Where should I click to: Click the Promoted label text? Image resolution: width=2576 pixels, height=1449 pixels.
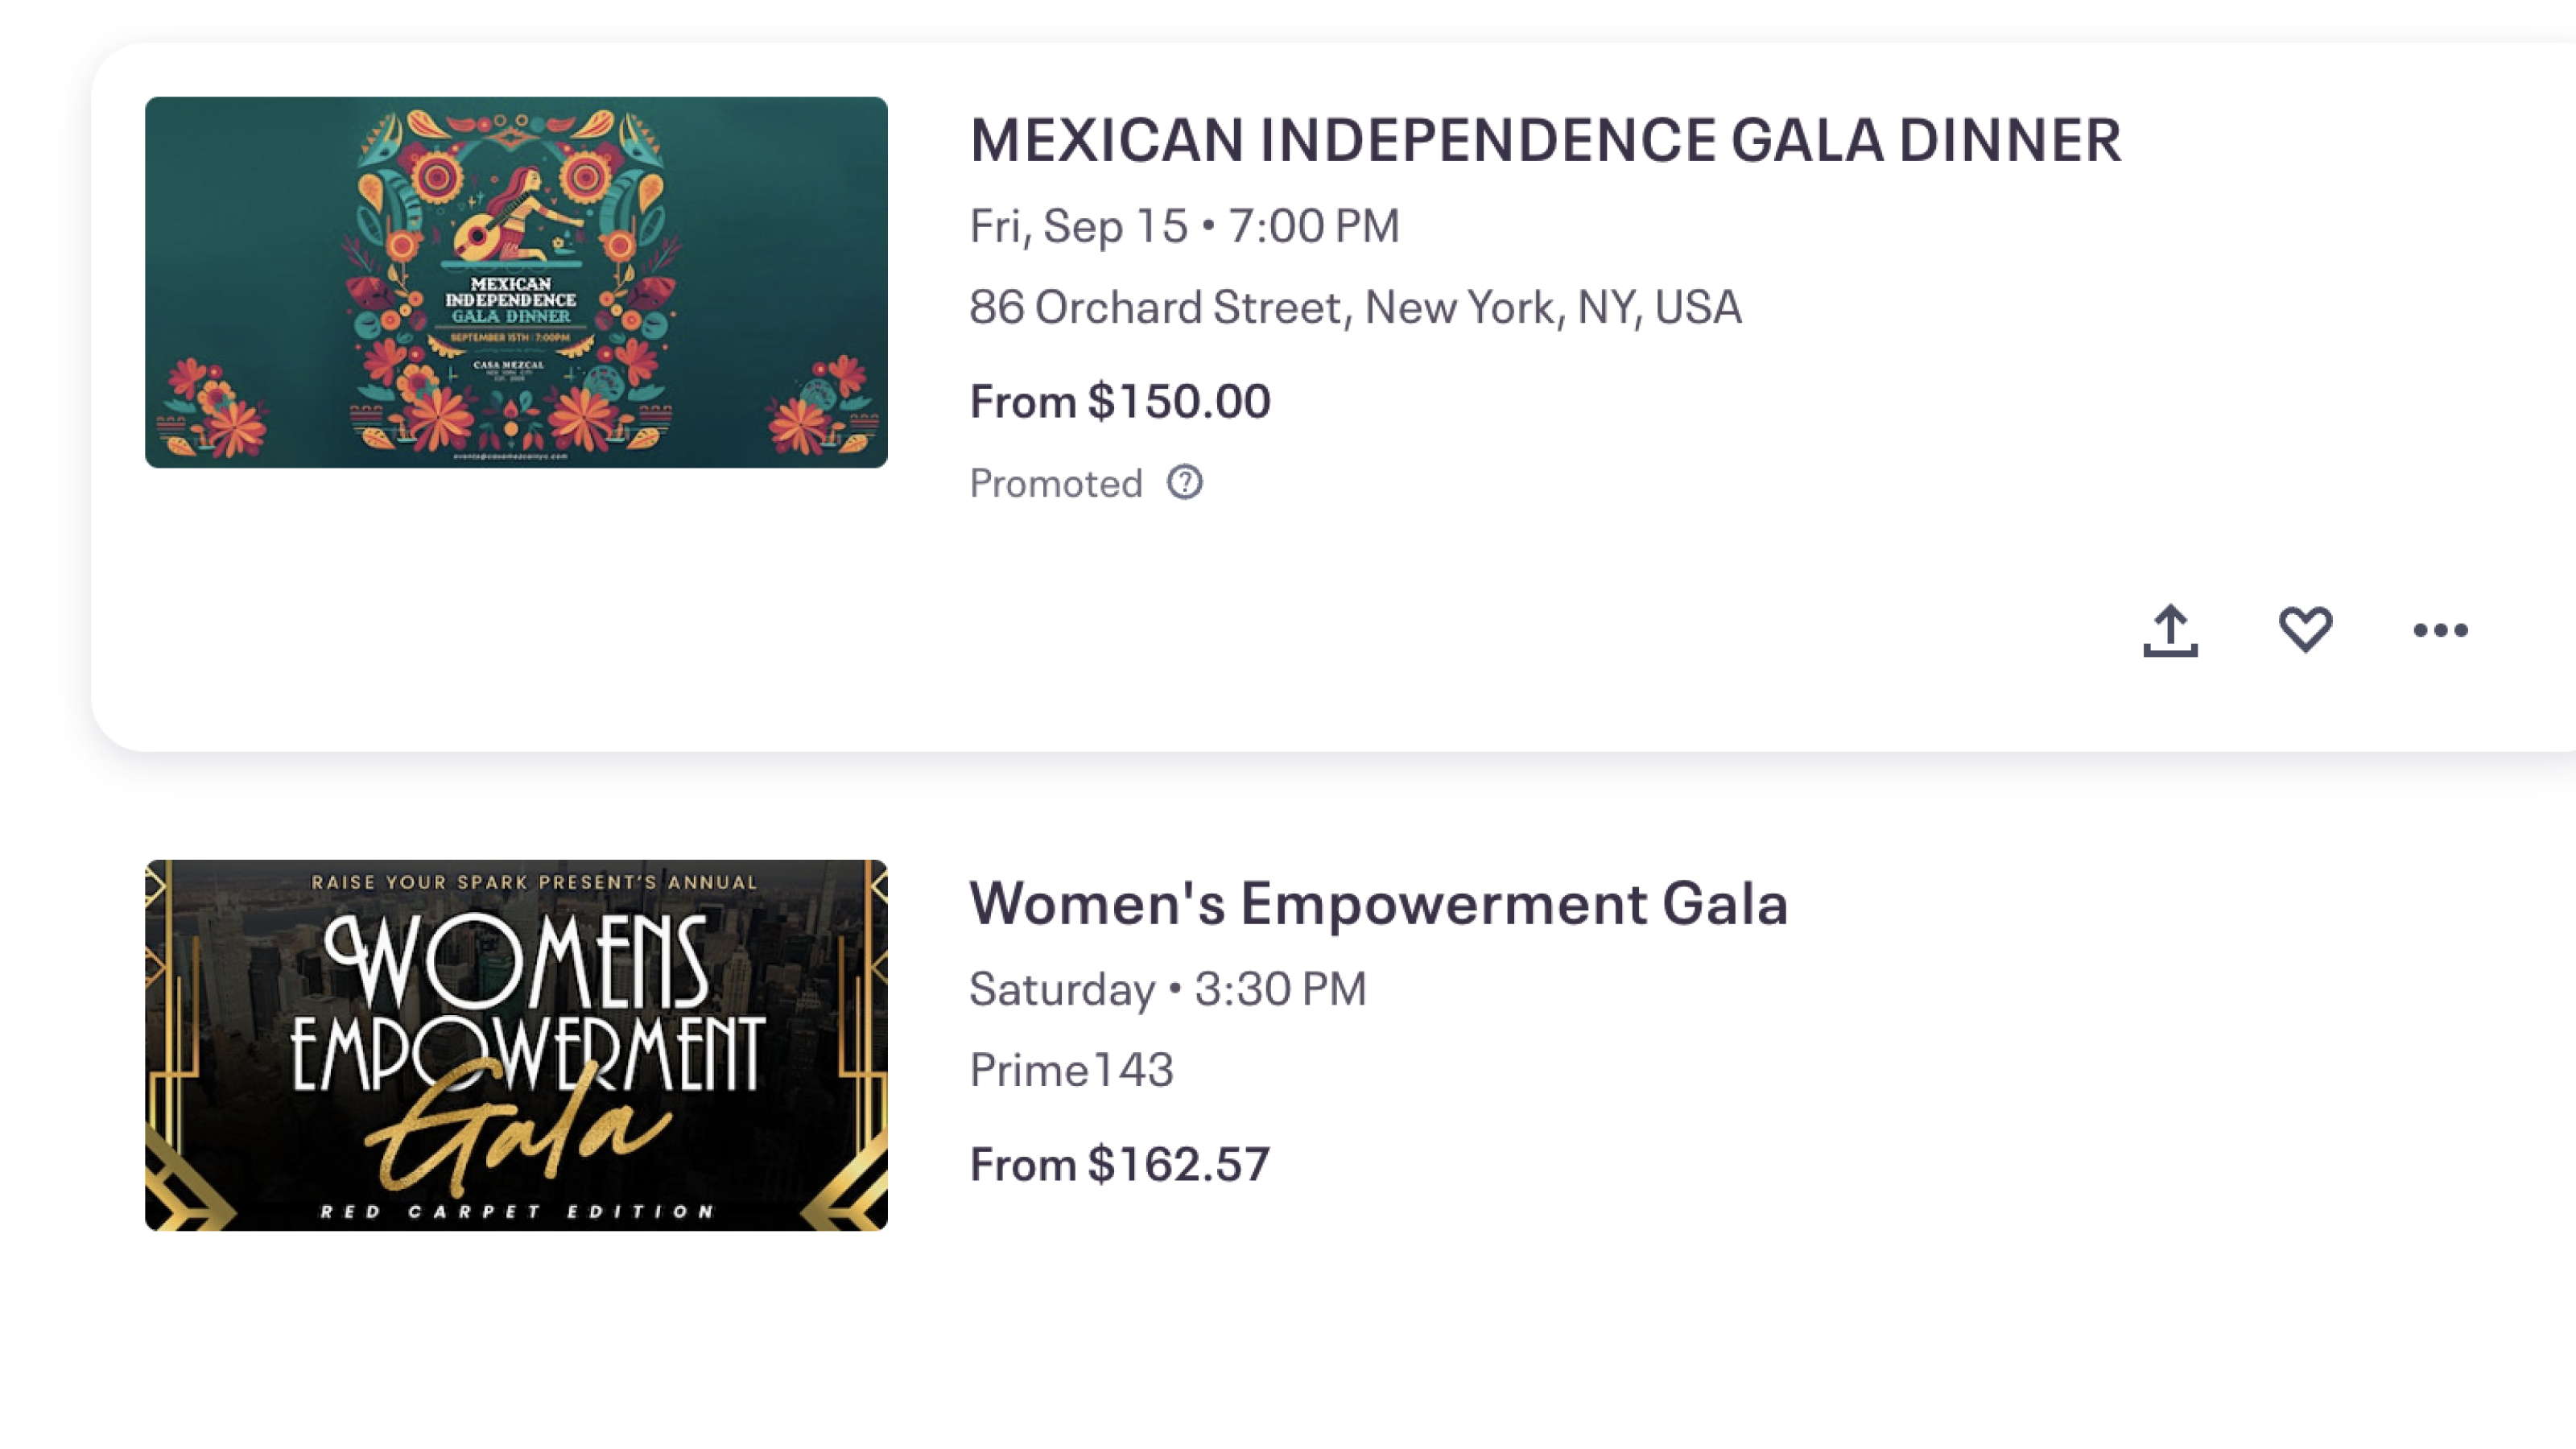pos(1054,483)
